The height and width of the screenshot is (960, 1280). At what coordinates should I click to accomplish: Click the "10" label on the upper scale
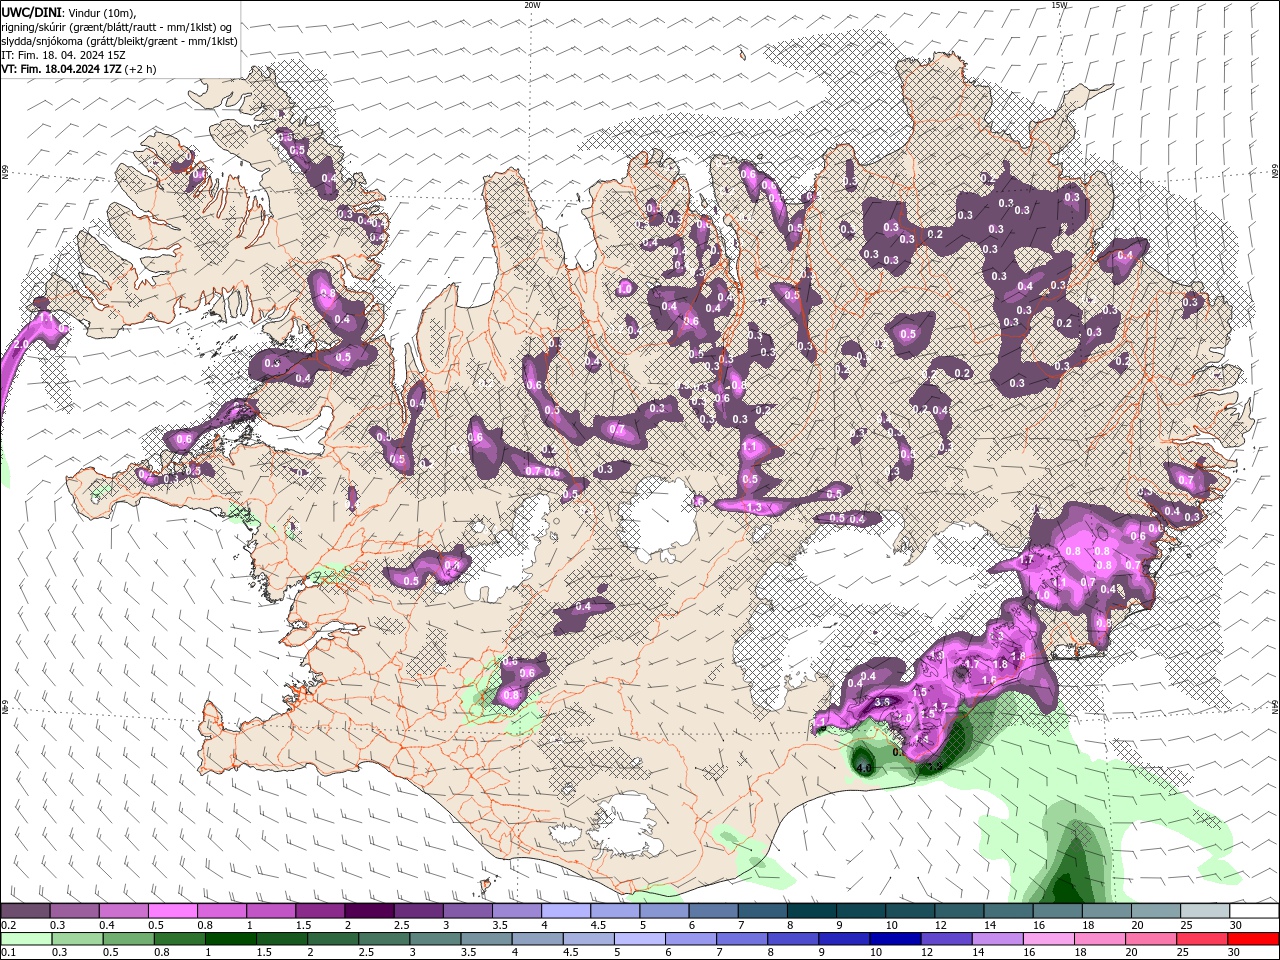[892, 925]
